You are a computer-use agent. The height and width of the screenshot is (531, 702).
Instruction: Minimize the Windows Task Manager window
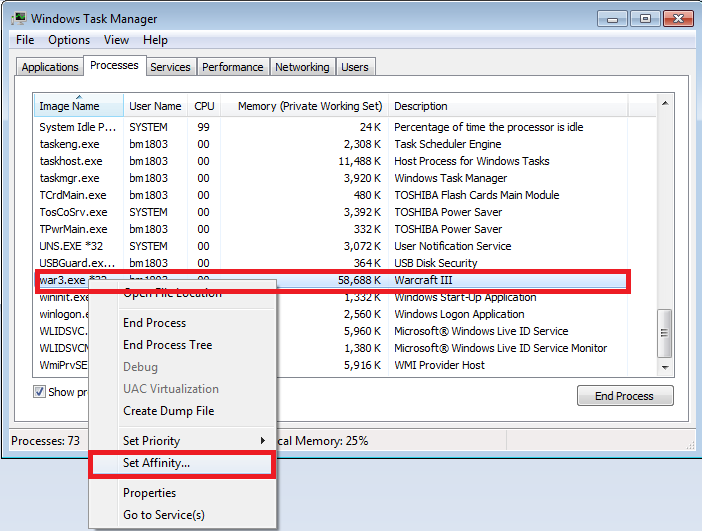612,19
